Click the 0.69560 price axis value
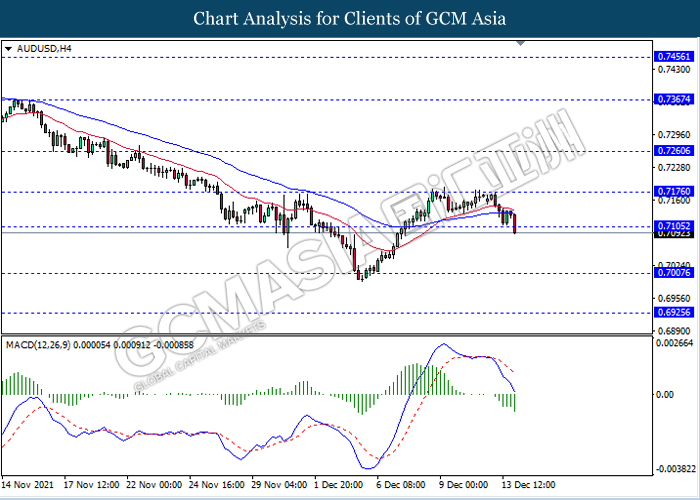Image resolution: width=700 pixels, height=500 pixels. pyautogui.click(x=675, y=298)
